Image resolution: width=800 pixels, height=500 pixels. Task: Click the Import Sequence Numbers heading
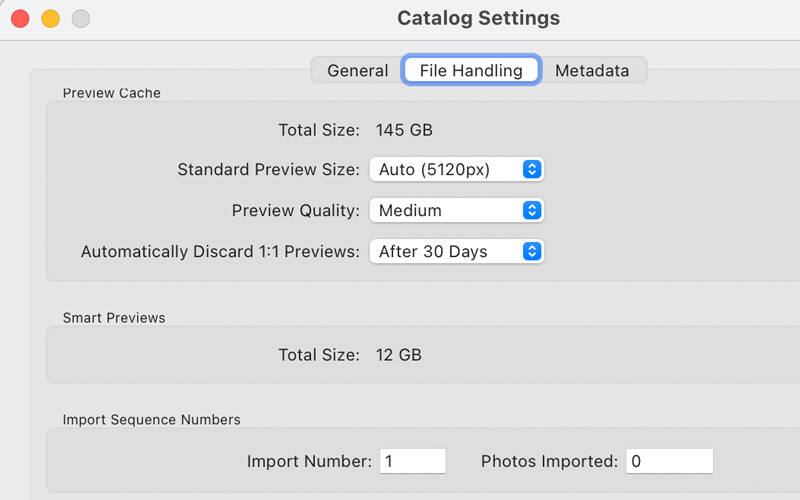point(151,419)
